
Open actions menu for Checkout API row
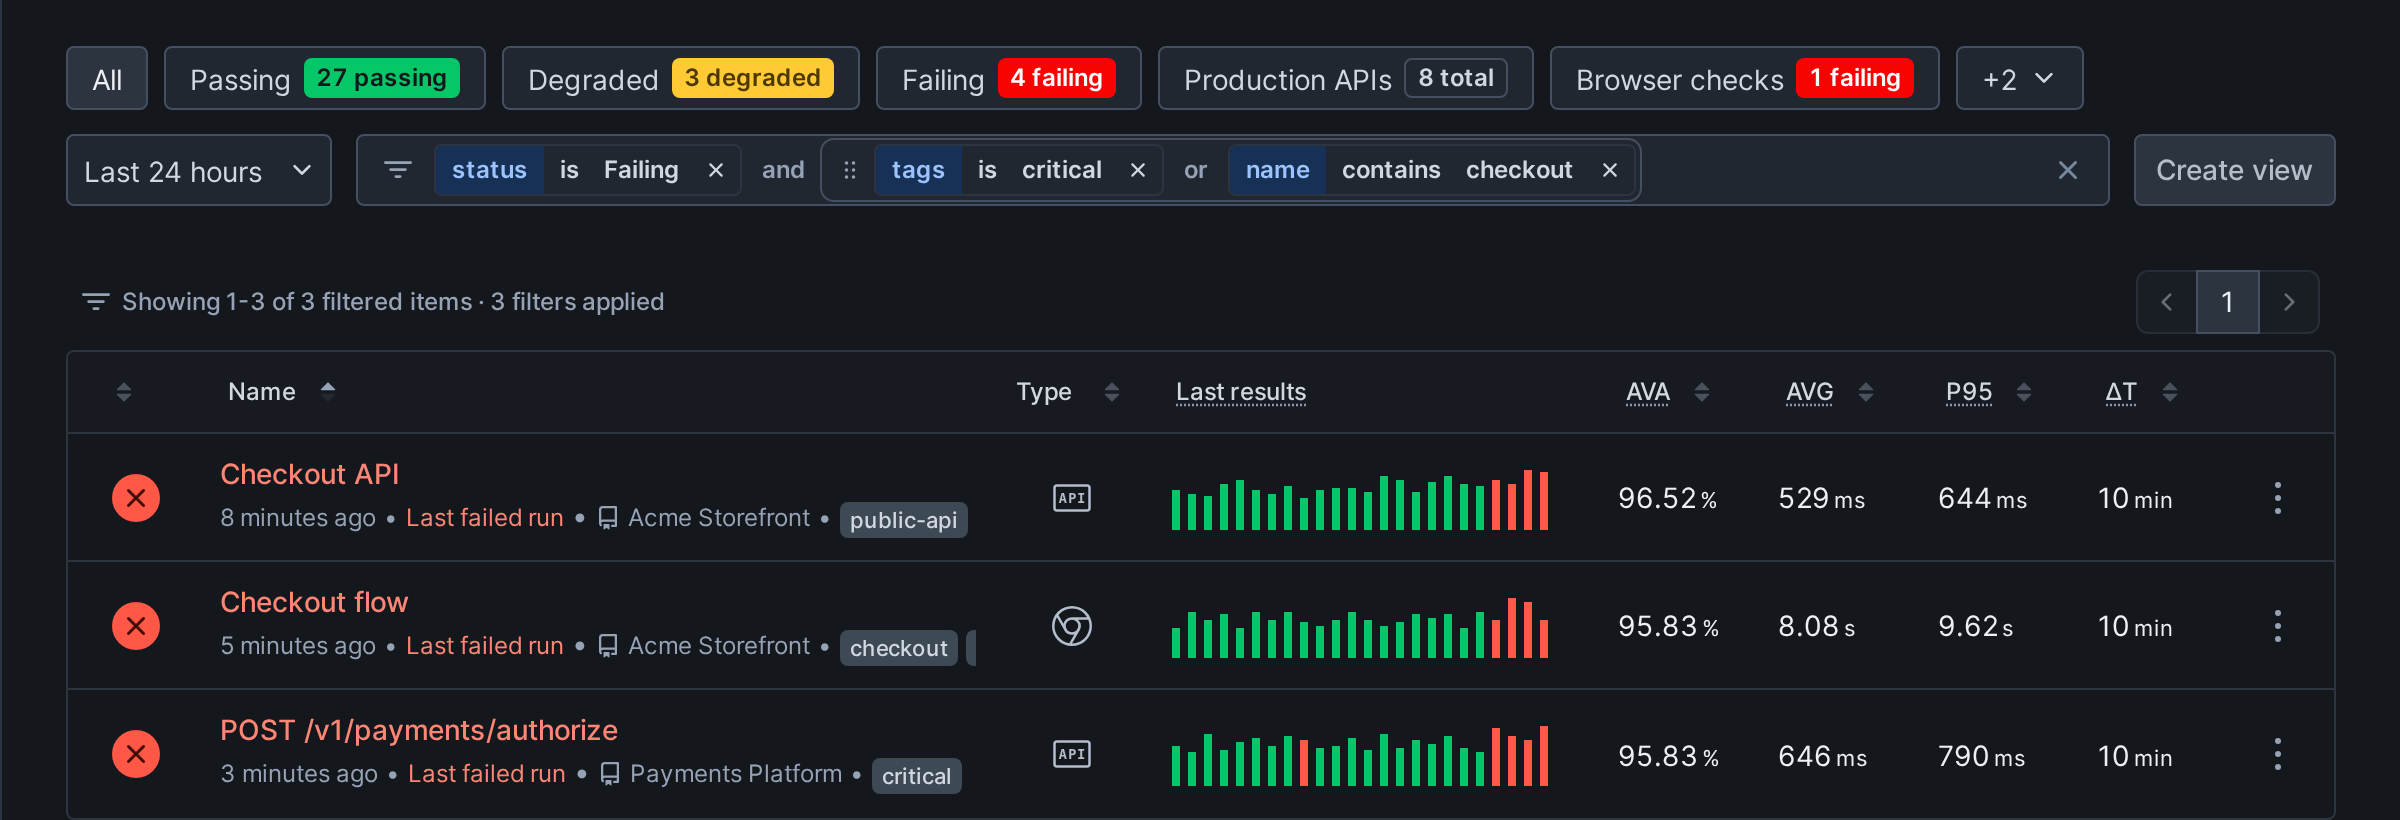pos(2278,498)
